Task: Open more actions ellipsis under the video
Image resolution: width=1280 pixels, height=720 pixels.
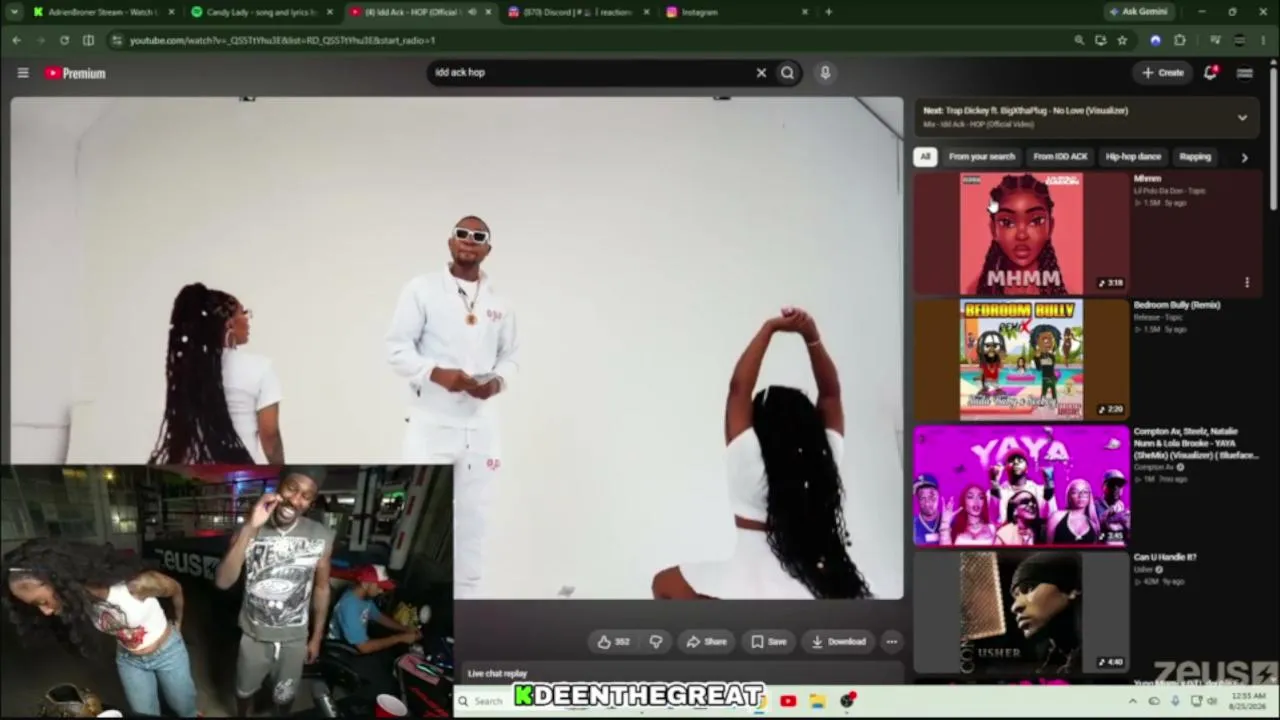Action: (892, 642)
